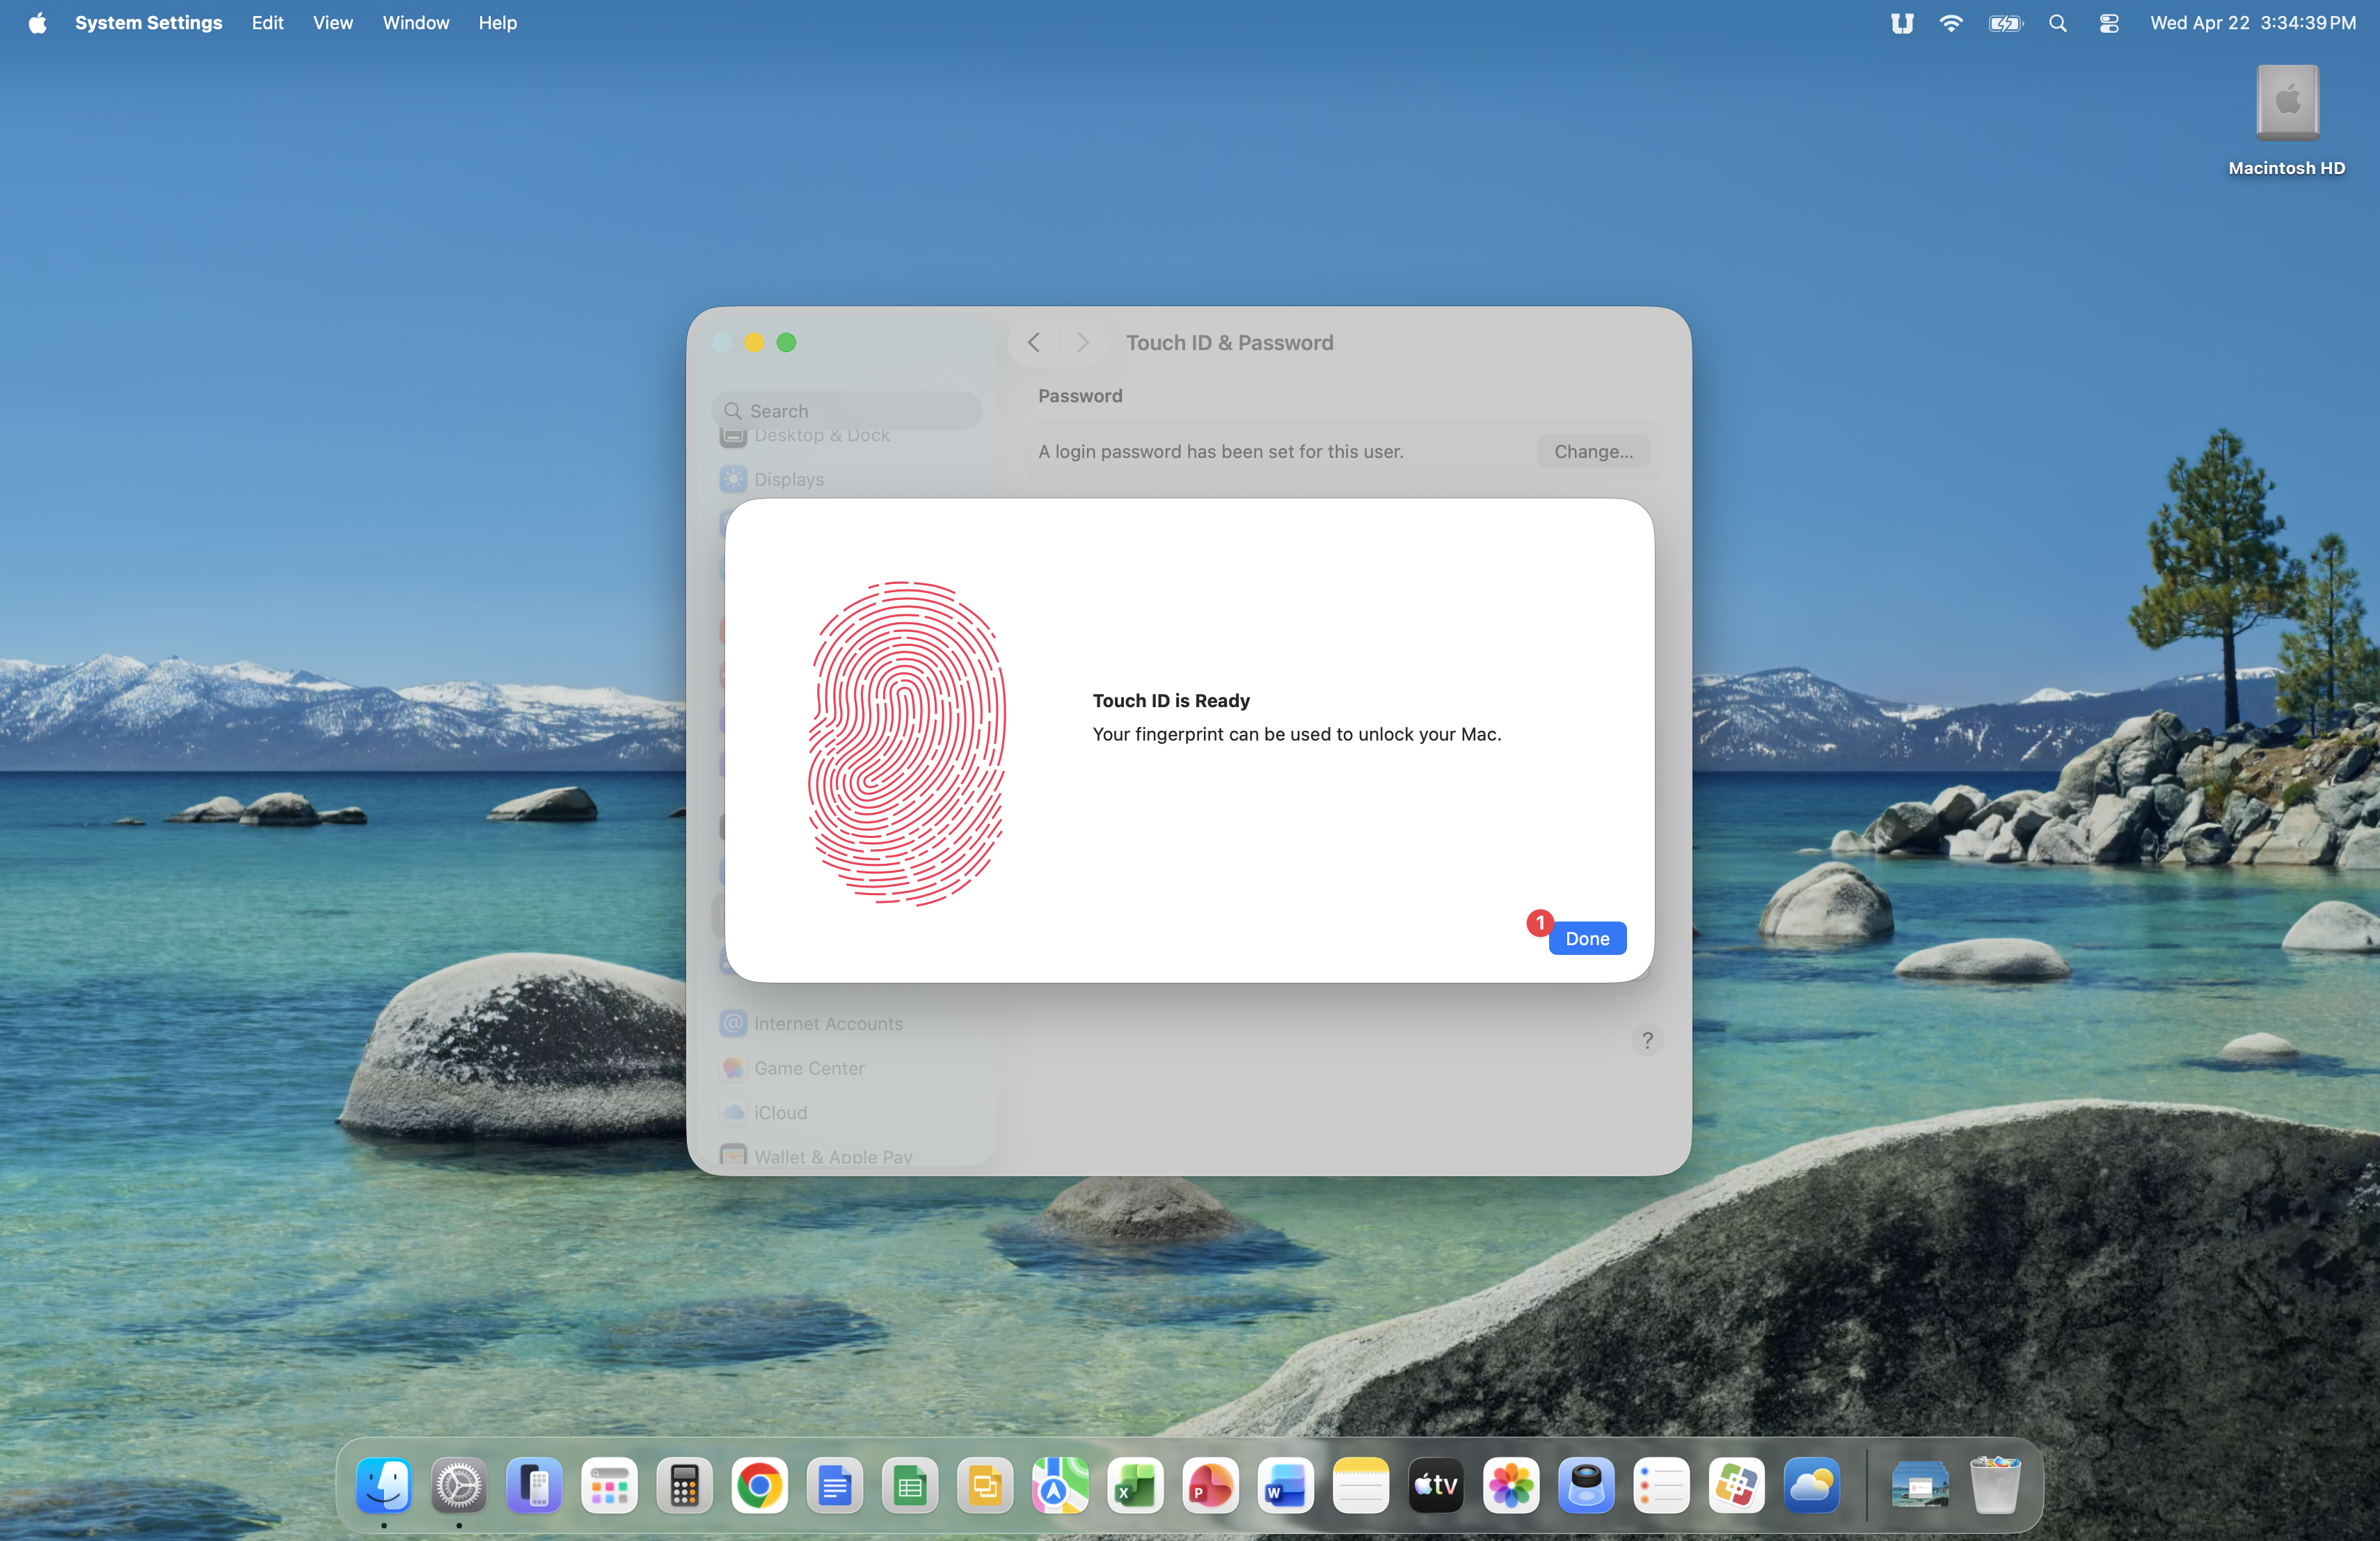Open the Apple menu
The width and height of the screenshot is (2380, 1541).
click(37, 22)
